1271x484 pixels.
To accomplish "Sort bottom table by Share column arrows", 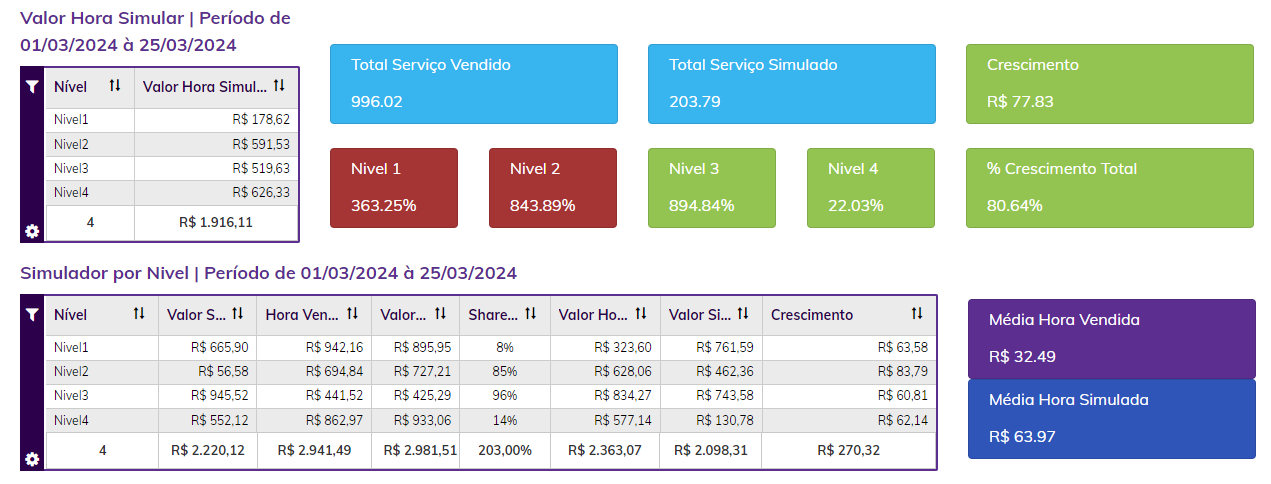I will (531, 314).
